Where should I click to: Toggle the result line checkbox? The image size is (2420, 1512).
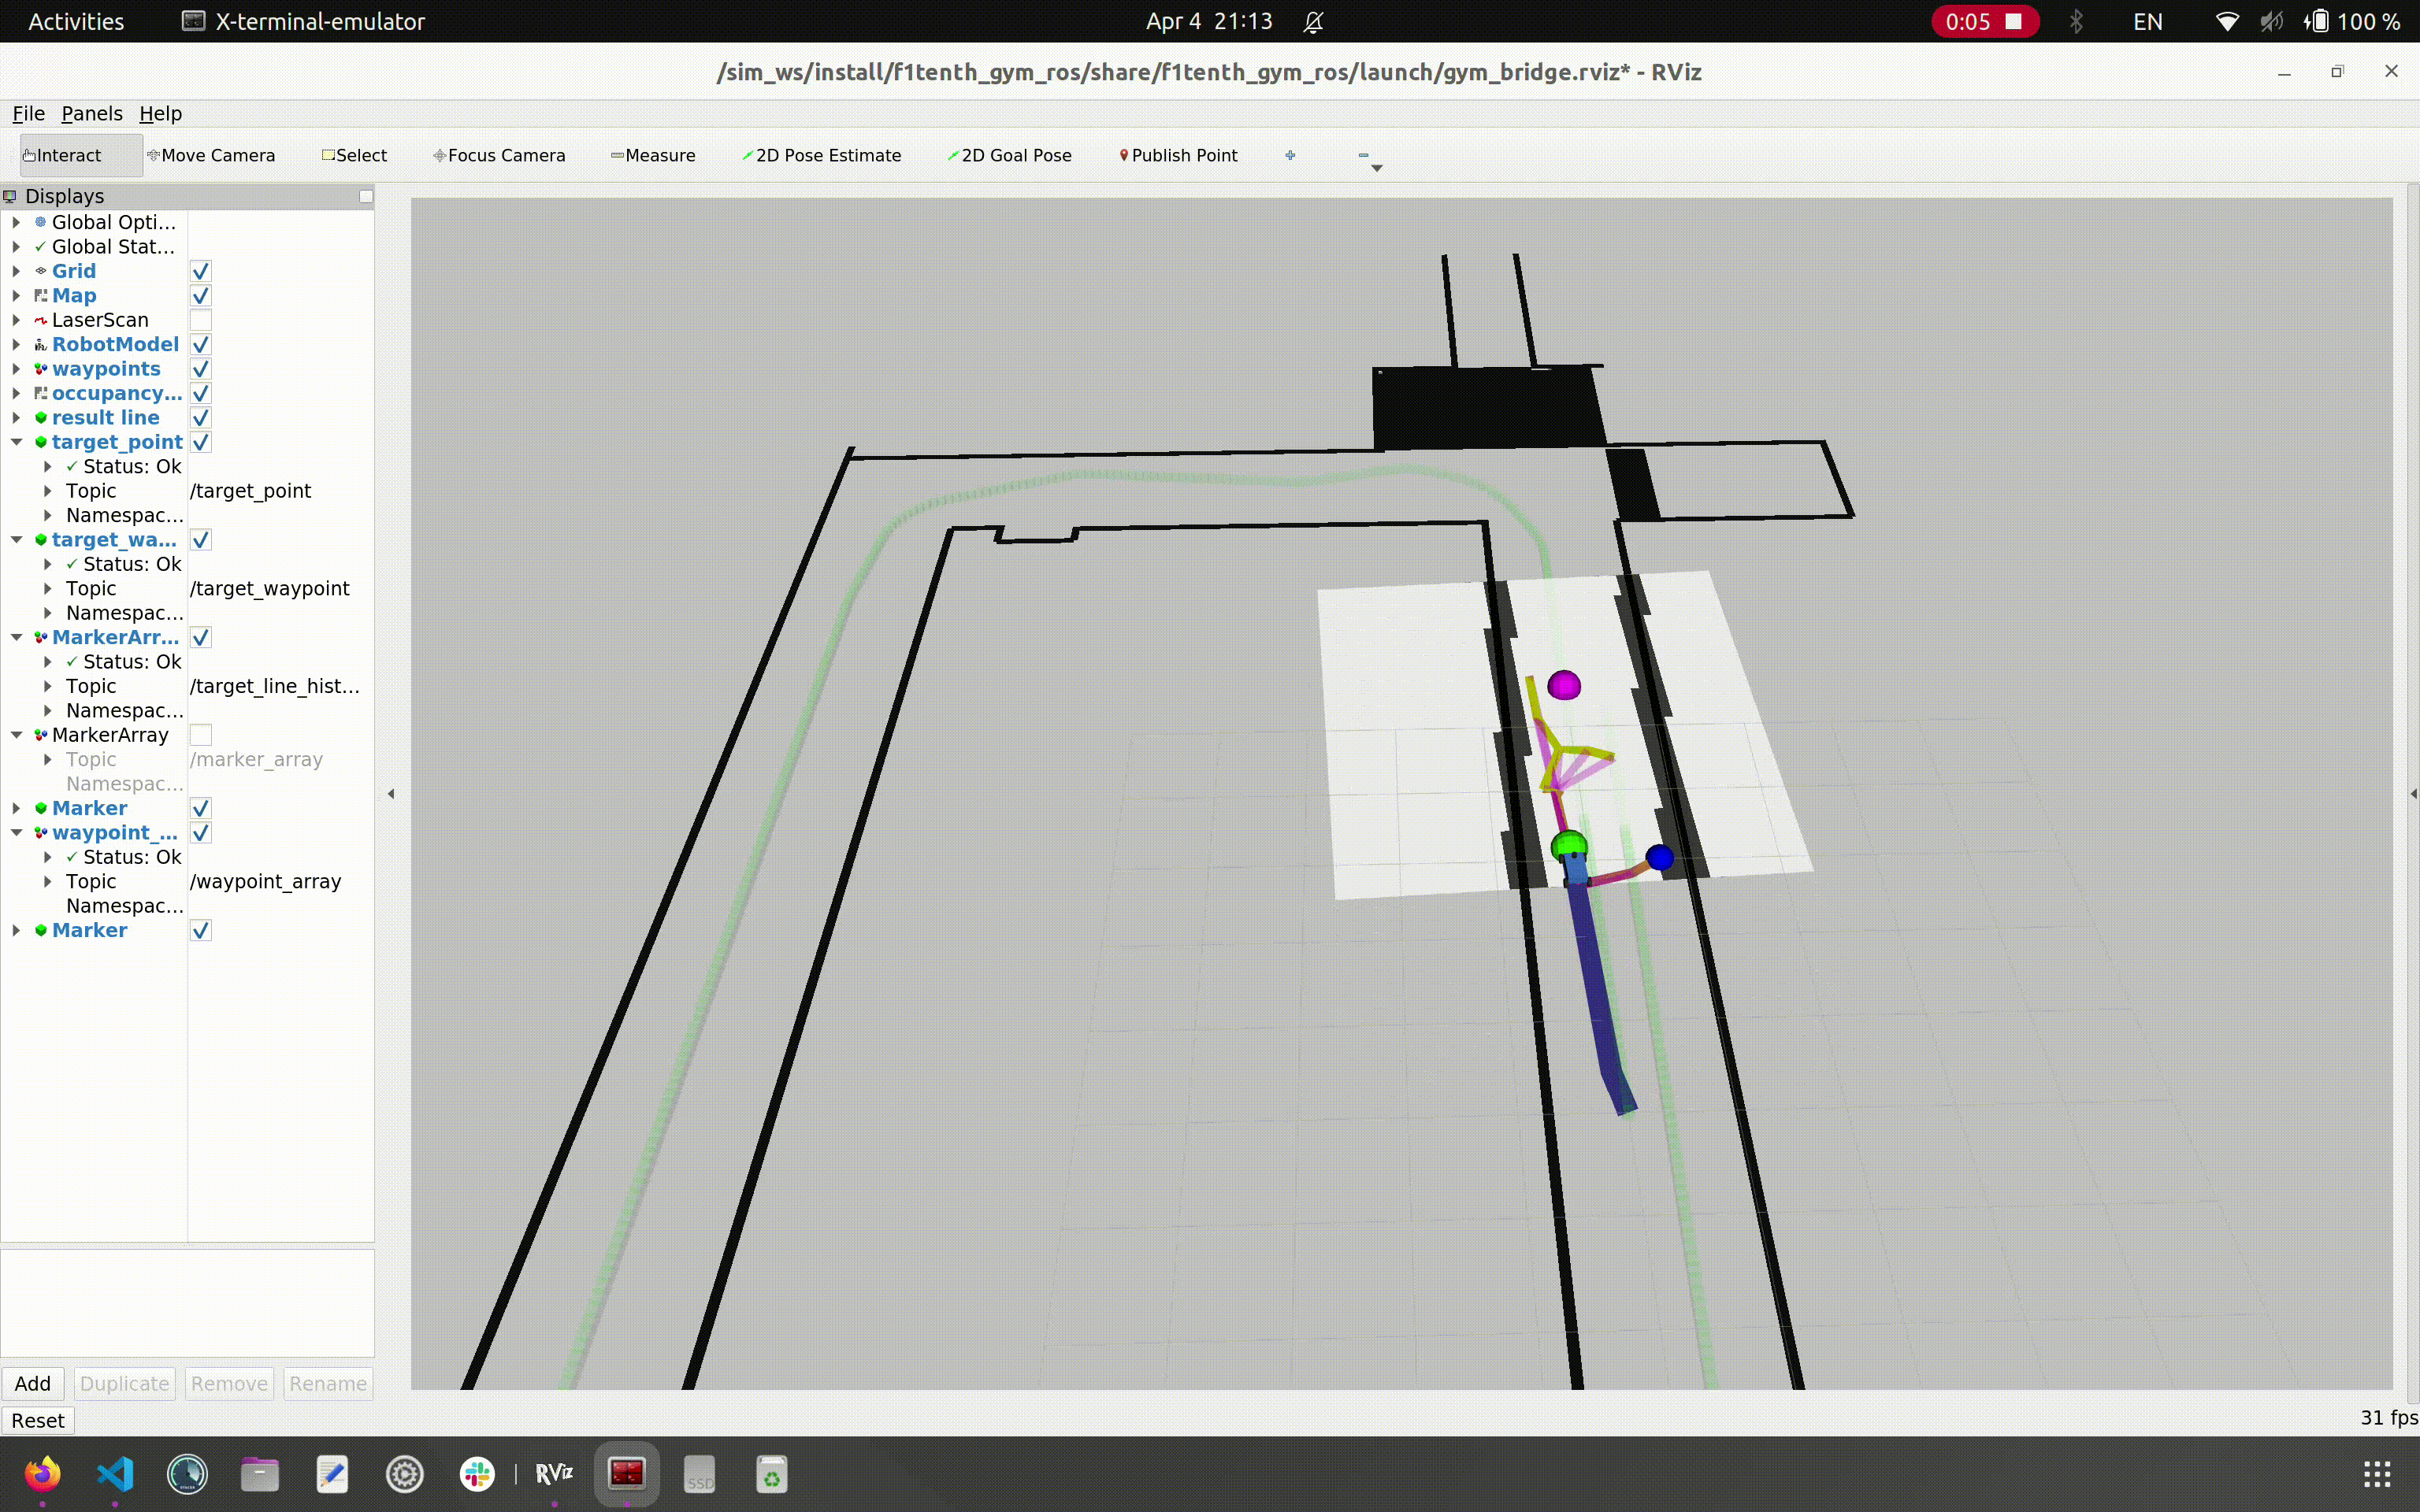pyautogui.click(x=201, y=417)
